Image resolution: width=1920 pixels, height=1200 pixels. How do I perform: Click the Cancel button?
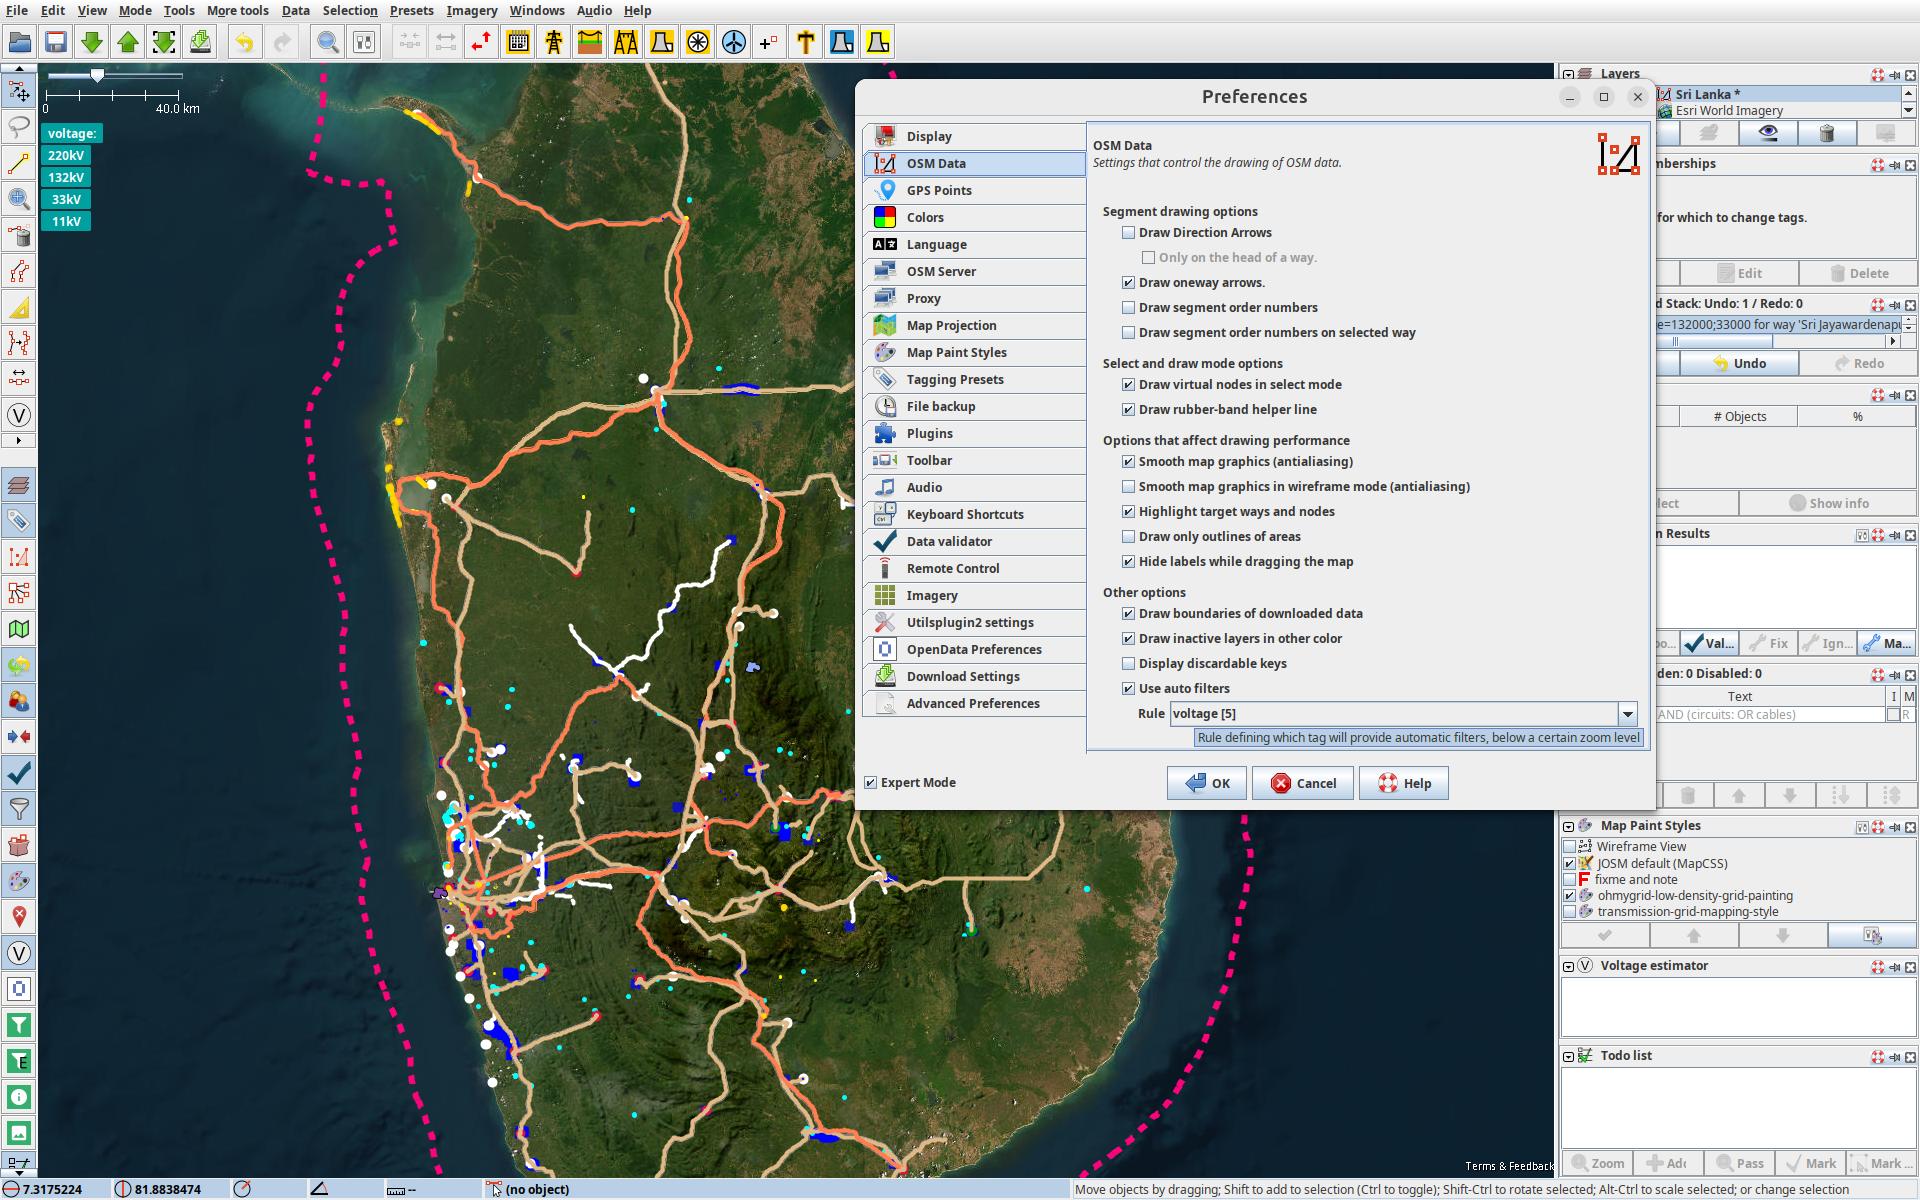(x=1303, y=784)
